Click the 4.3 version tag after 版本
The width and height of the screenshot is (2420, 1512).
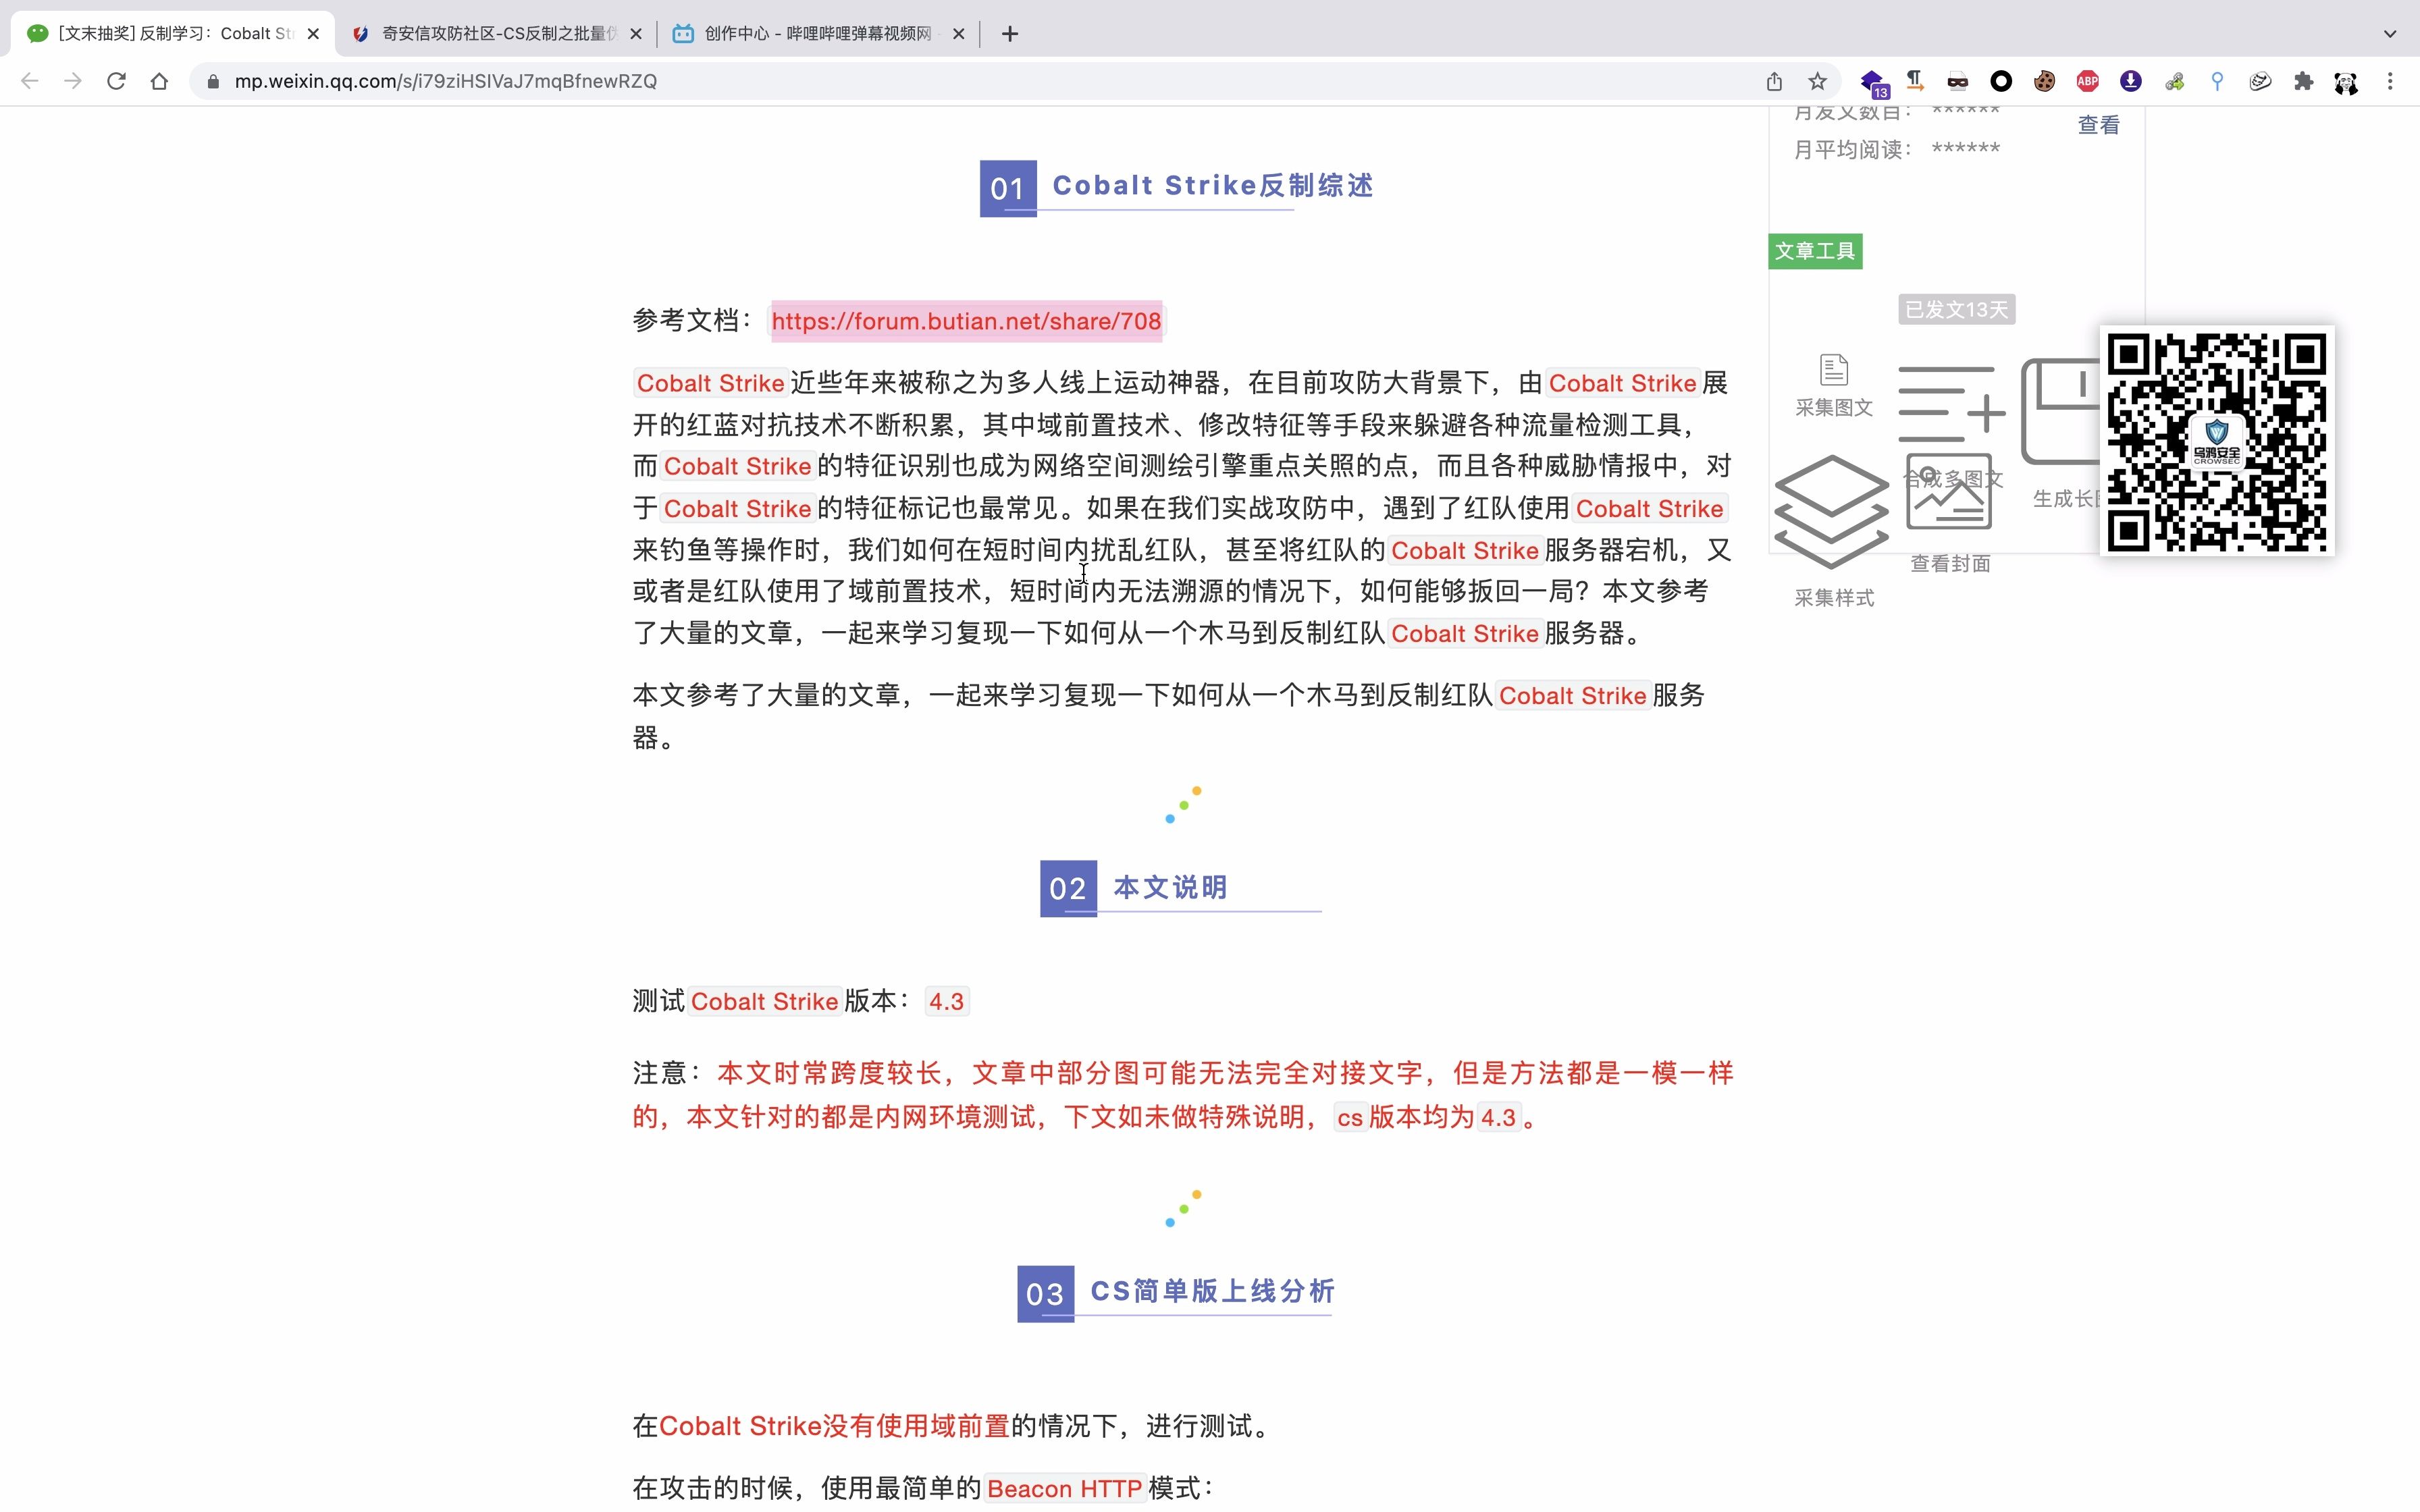(x=946, y=1002)
